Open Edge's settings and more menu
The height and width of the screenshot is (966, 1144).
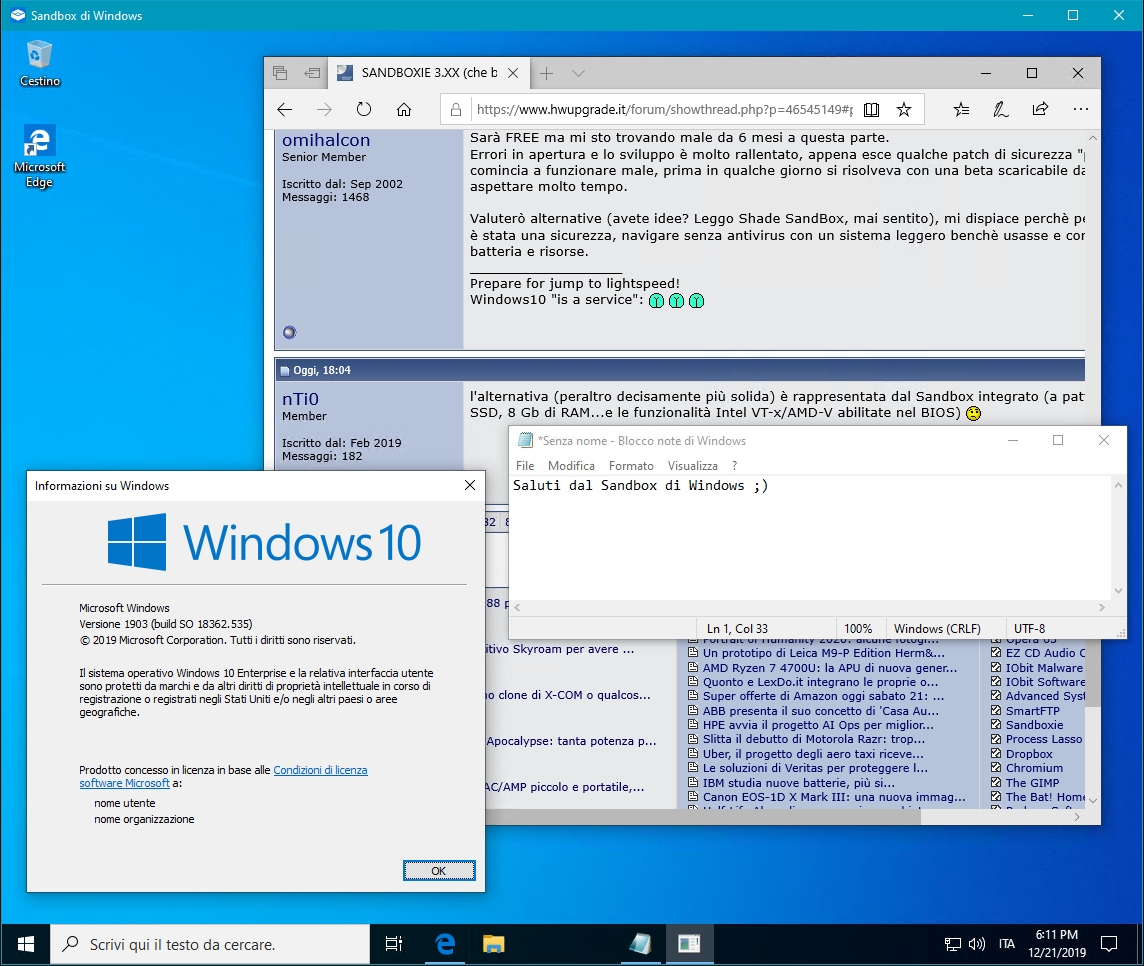1081,109
